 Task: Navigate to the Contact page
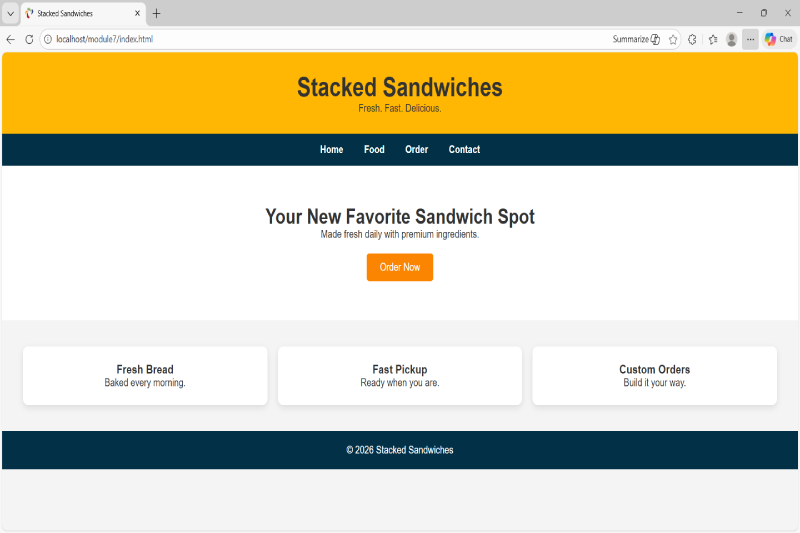point(464,150)
